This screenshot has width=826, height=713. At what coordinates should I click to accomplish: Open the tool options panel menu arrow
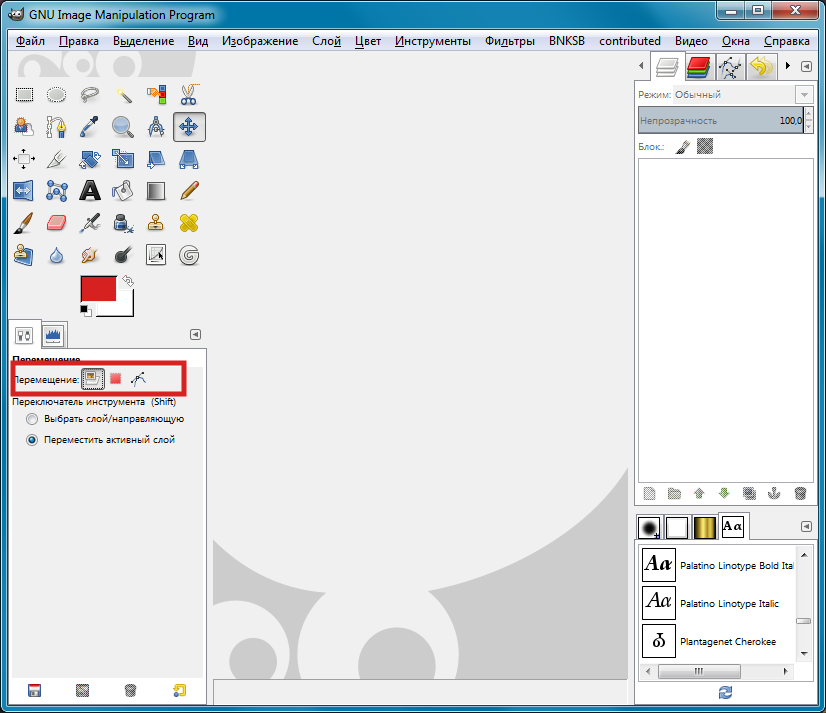coord(195,335)
